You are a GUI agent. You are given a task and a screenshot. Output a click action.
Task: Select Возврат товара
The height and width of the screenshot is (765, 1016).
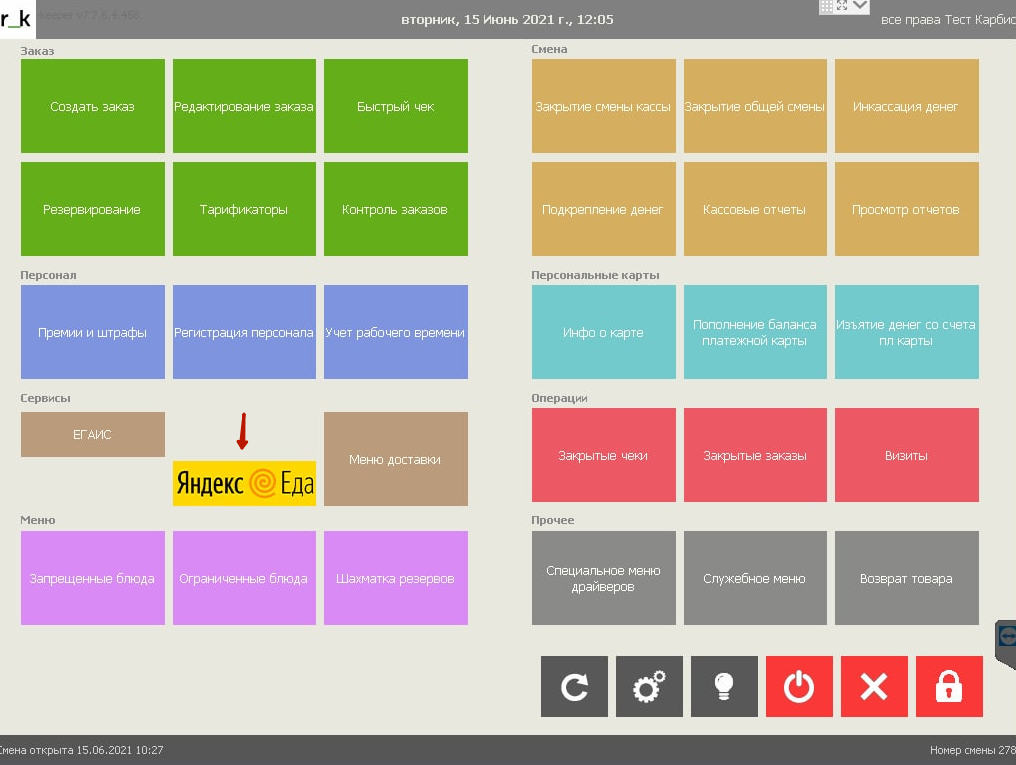point(907,578)
